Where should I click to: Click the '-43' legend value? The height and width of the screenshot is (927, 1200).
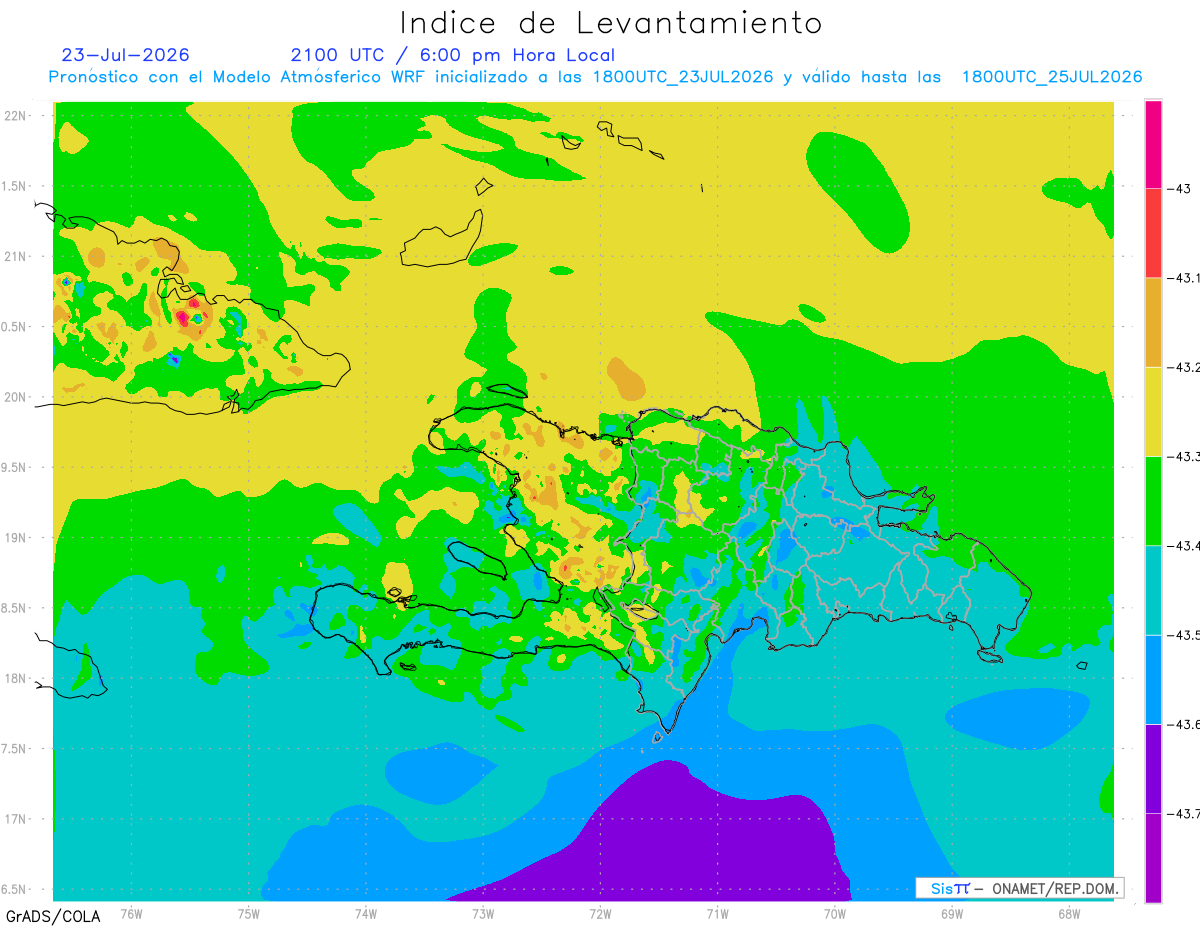point(1181,188)
